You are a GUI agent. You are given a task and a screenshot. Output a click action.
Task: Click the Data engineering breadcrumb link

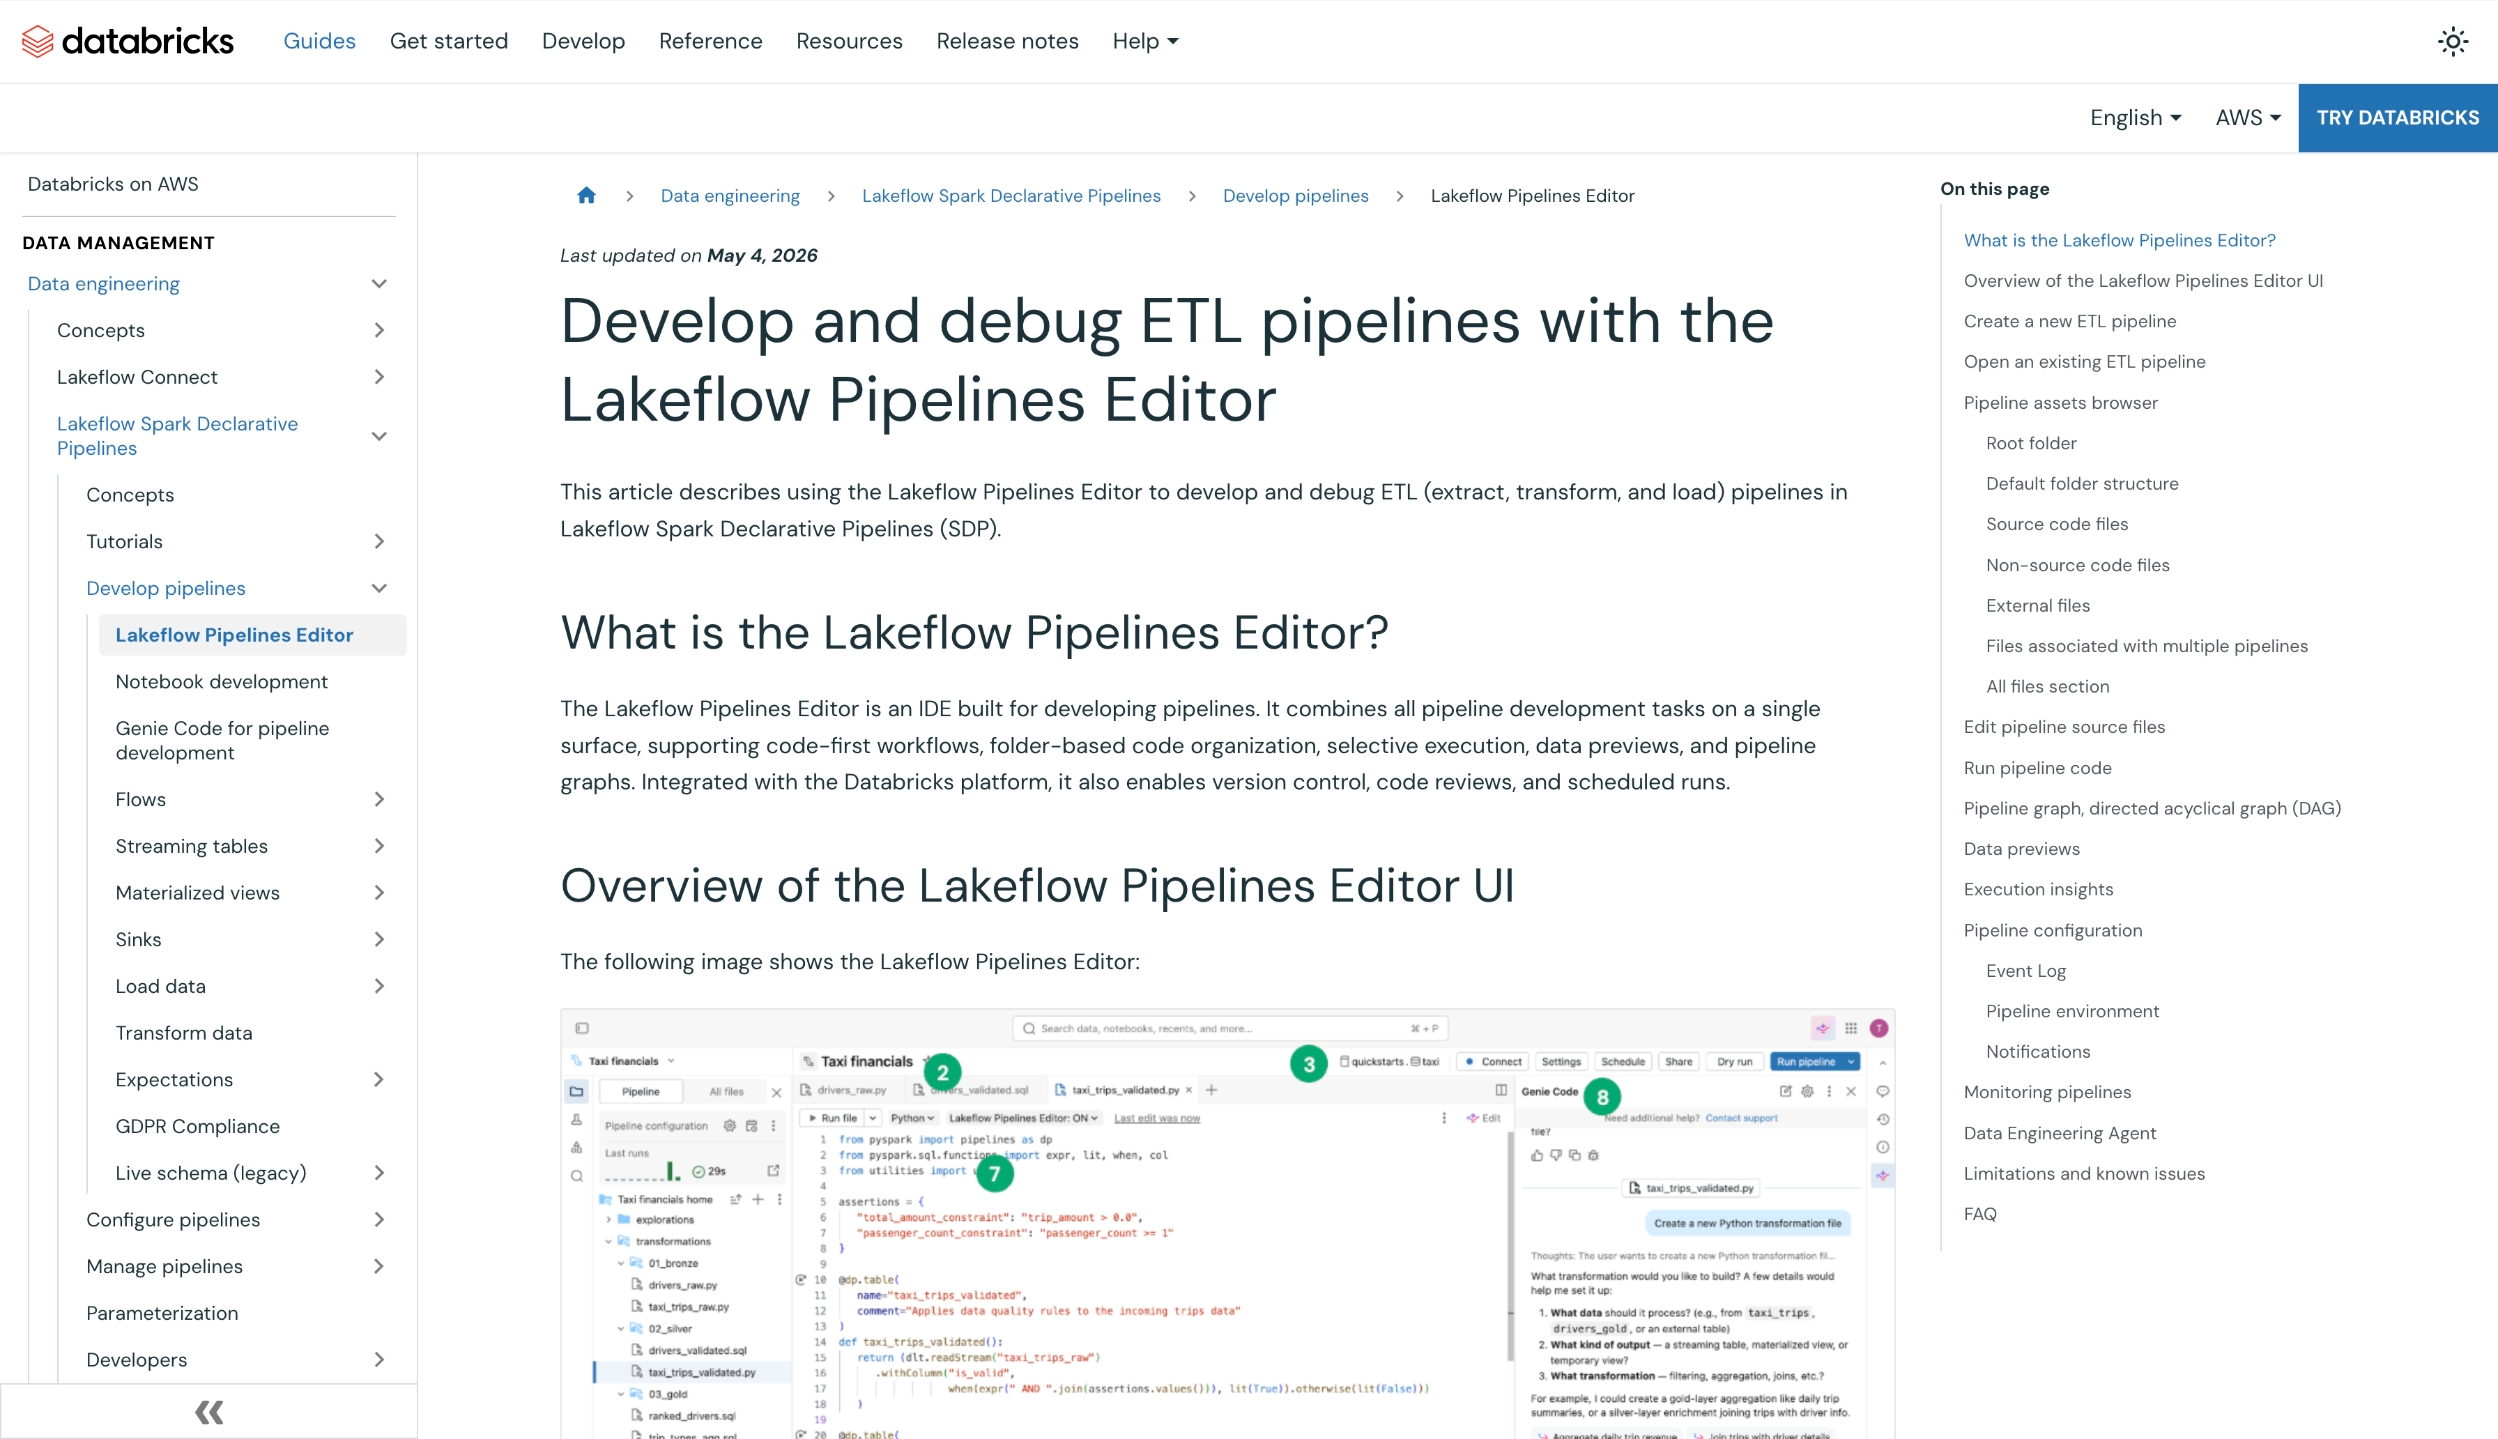(x=730, y=196)
